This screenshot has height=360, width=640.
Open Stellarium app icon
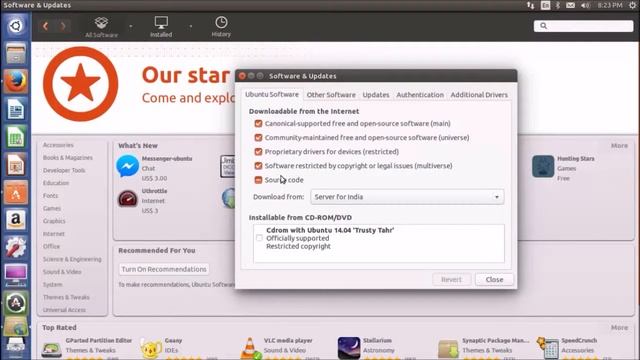[x=349, y=348]
